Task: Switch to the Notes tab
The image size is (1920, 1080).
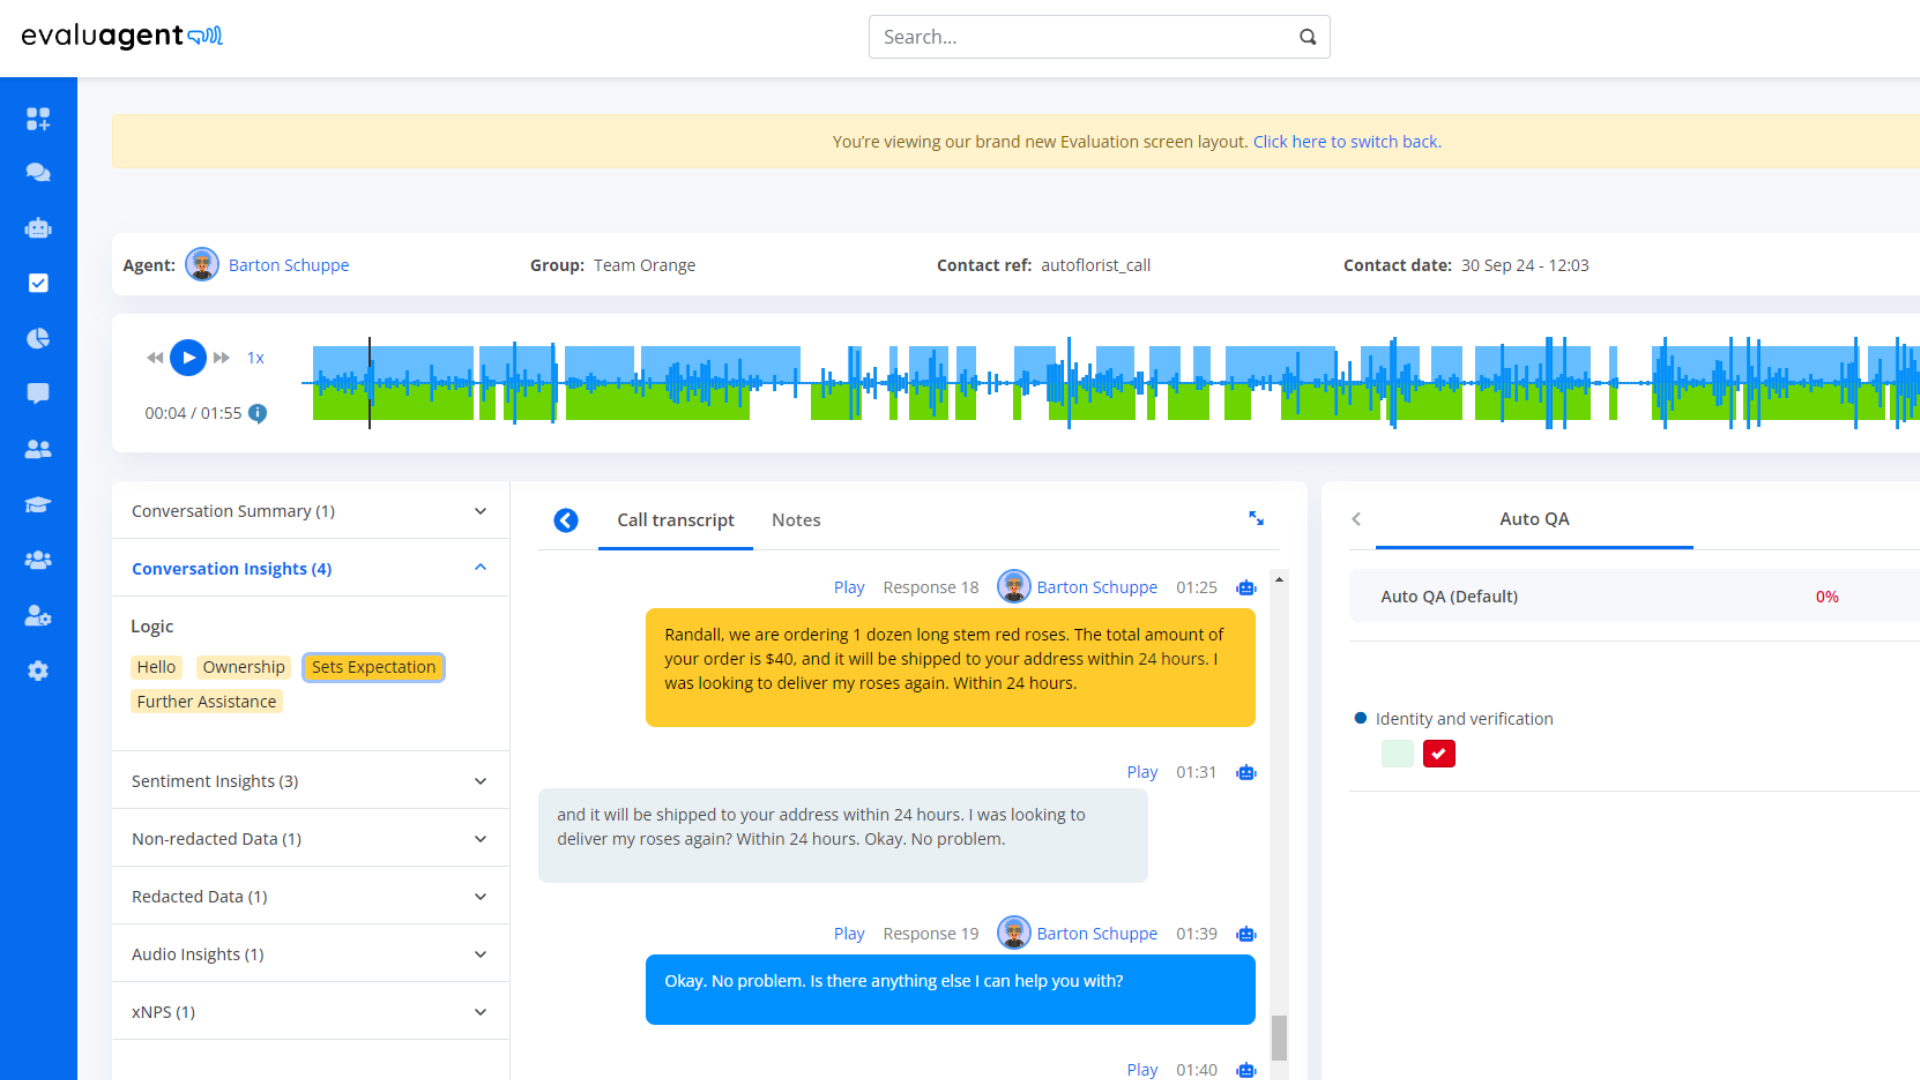Action: (x=796, y=520)
